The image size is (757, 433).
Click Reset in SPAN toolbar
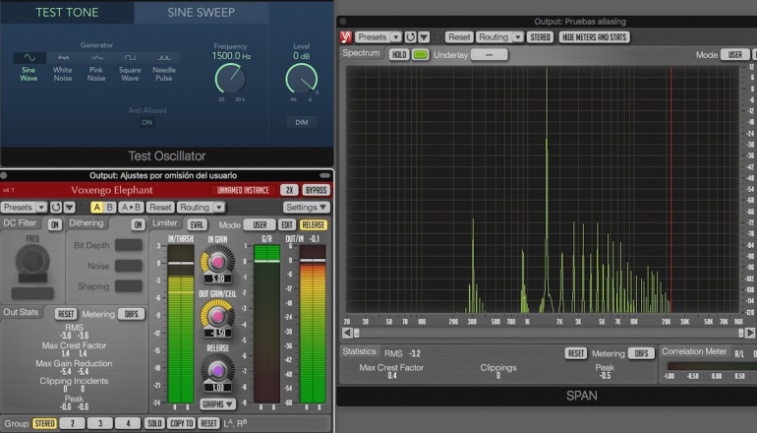[x=459, y=37]
